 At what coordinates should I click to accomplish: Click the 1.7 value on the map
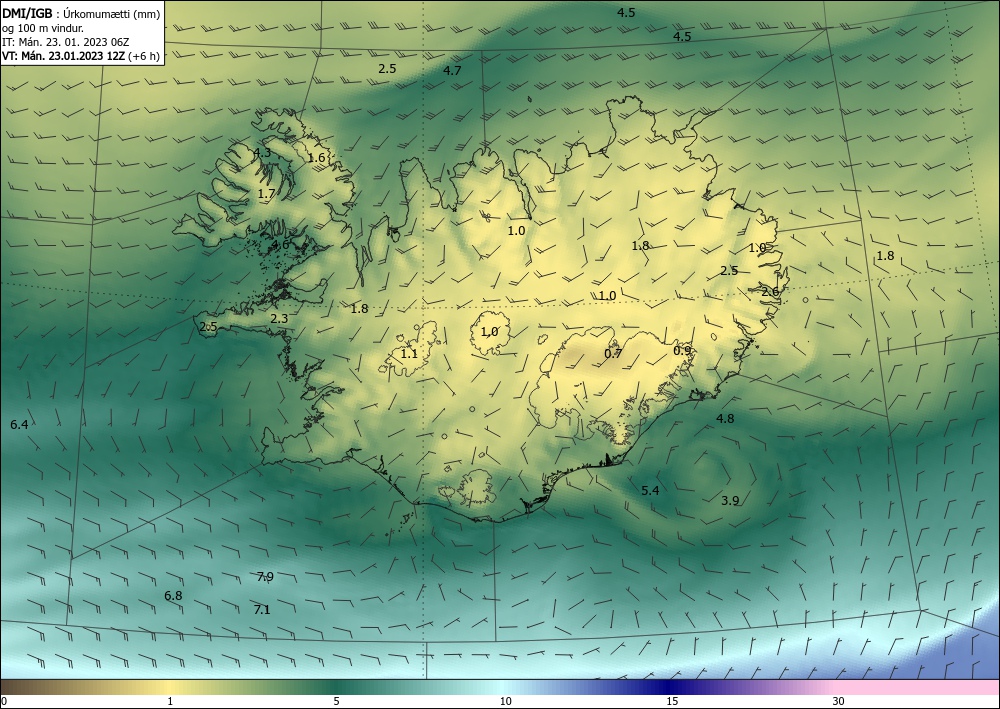pos(266,193)
